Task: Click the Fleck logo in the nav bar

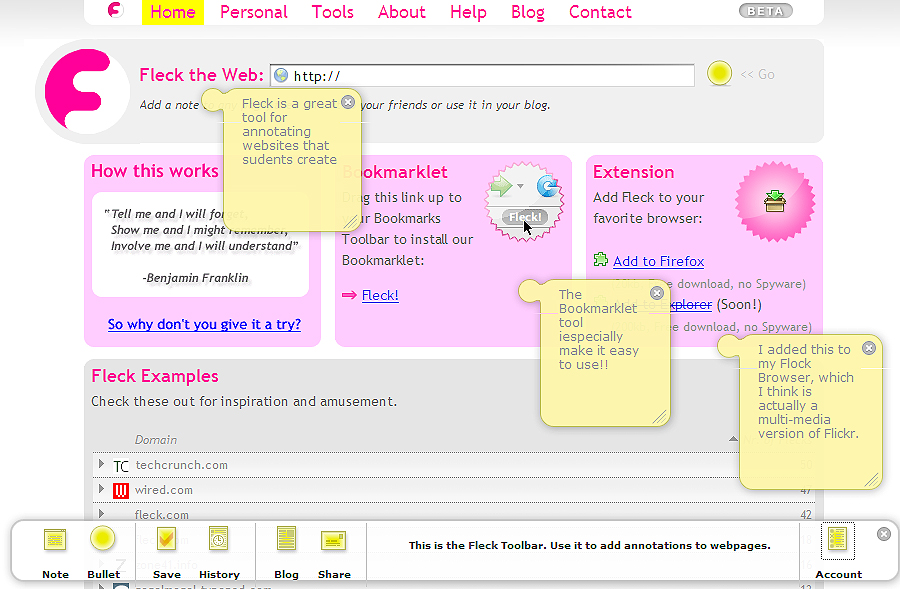Action: click(115, 10)
